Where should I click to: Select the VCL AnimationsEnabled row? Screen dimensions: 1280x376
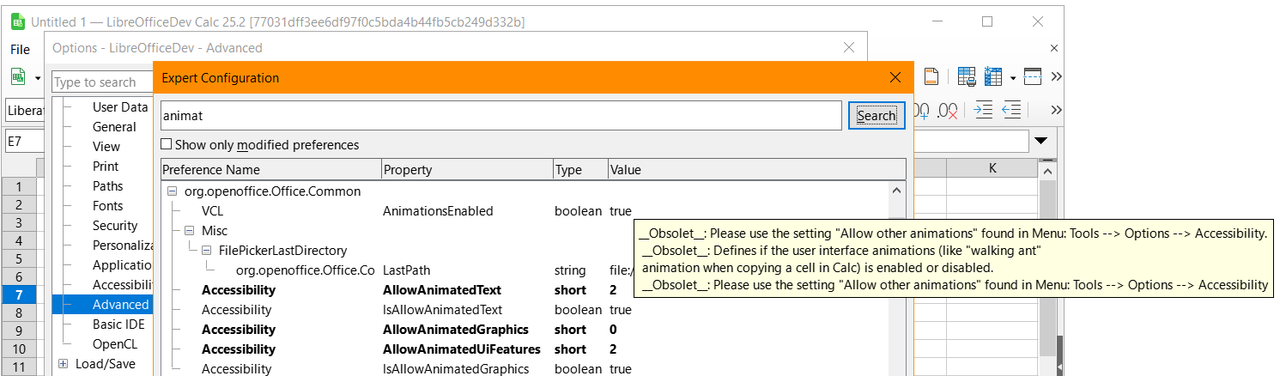click(524, 211)
